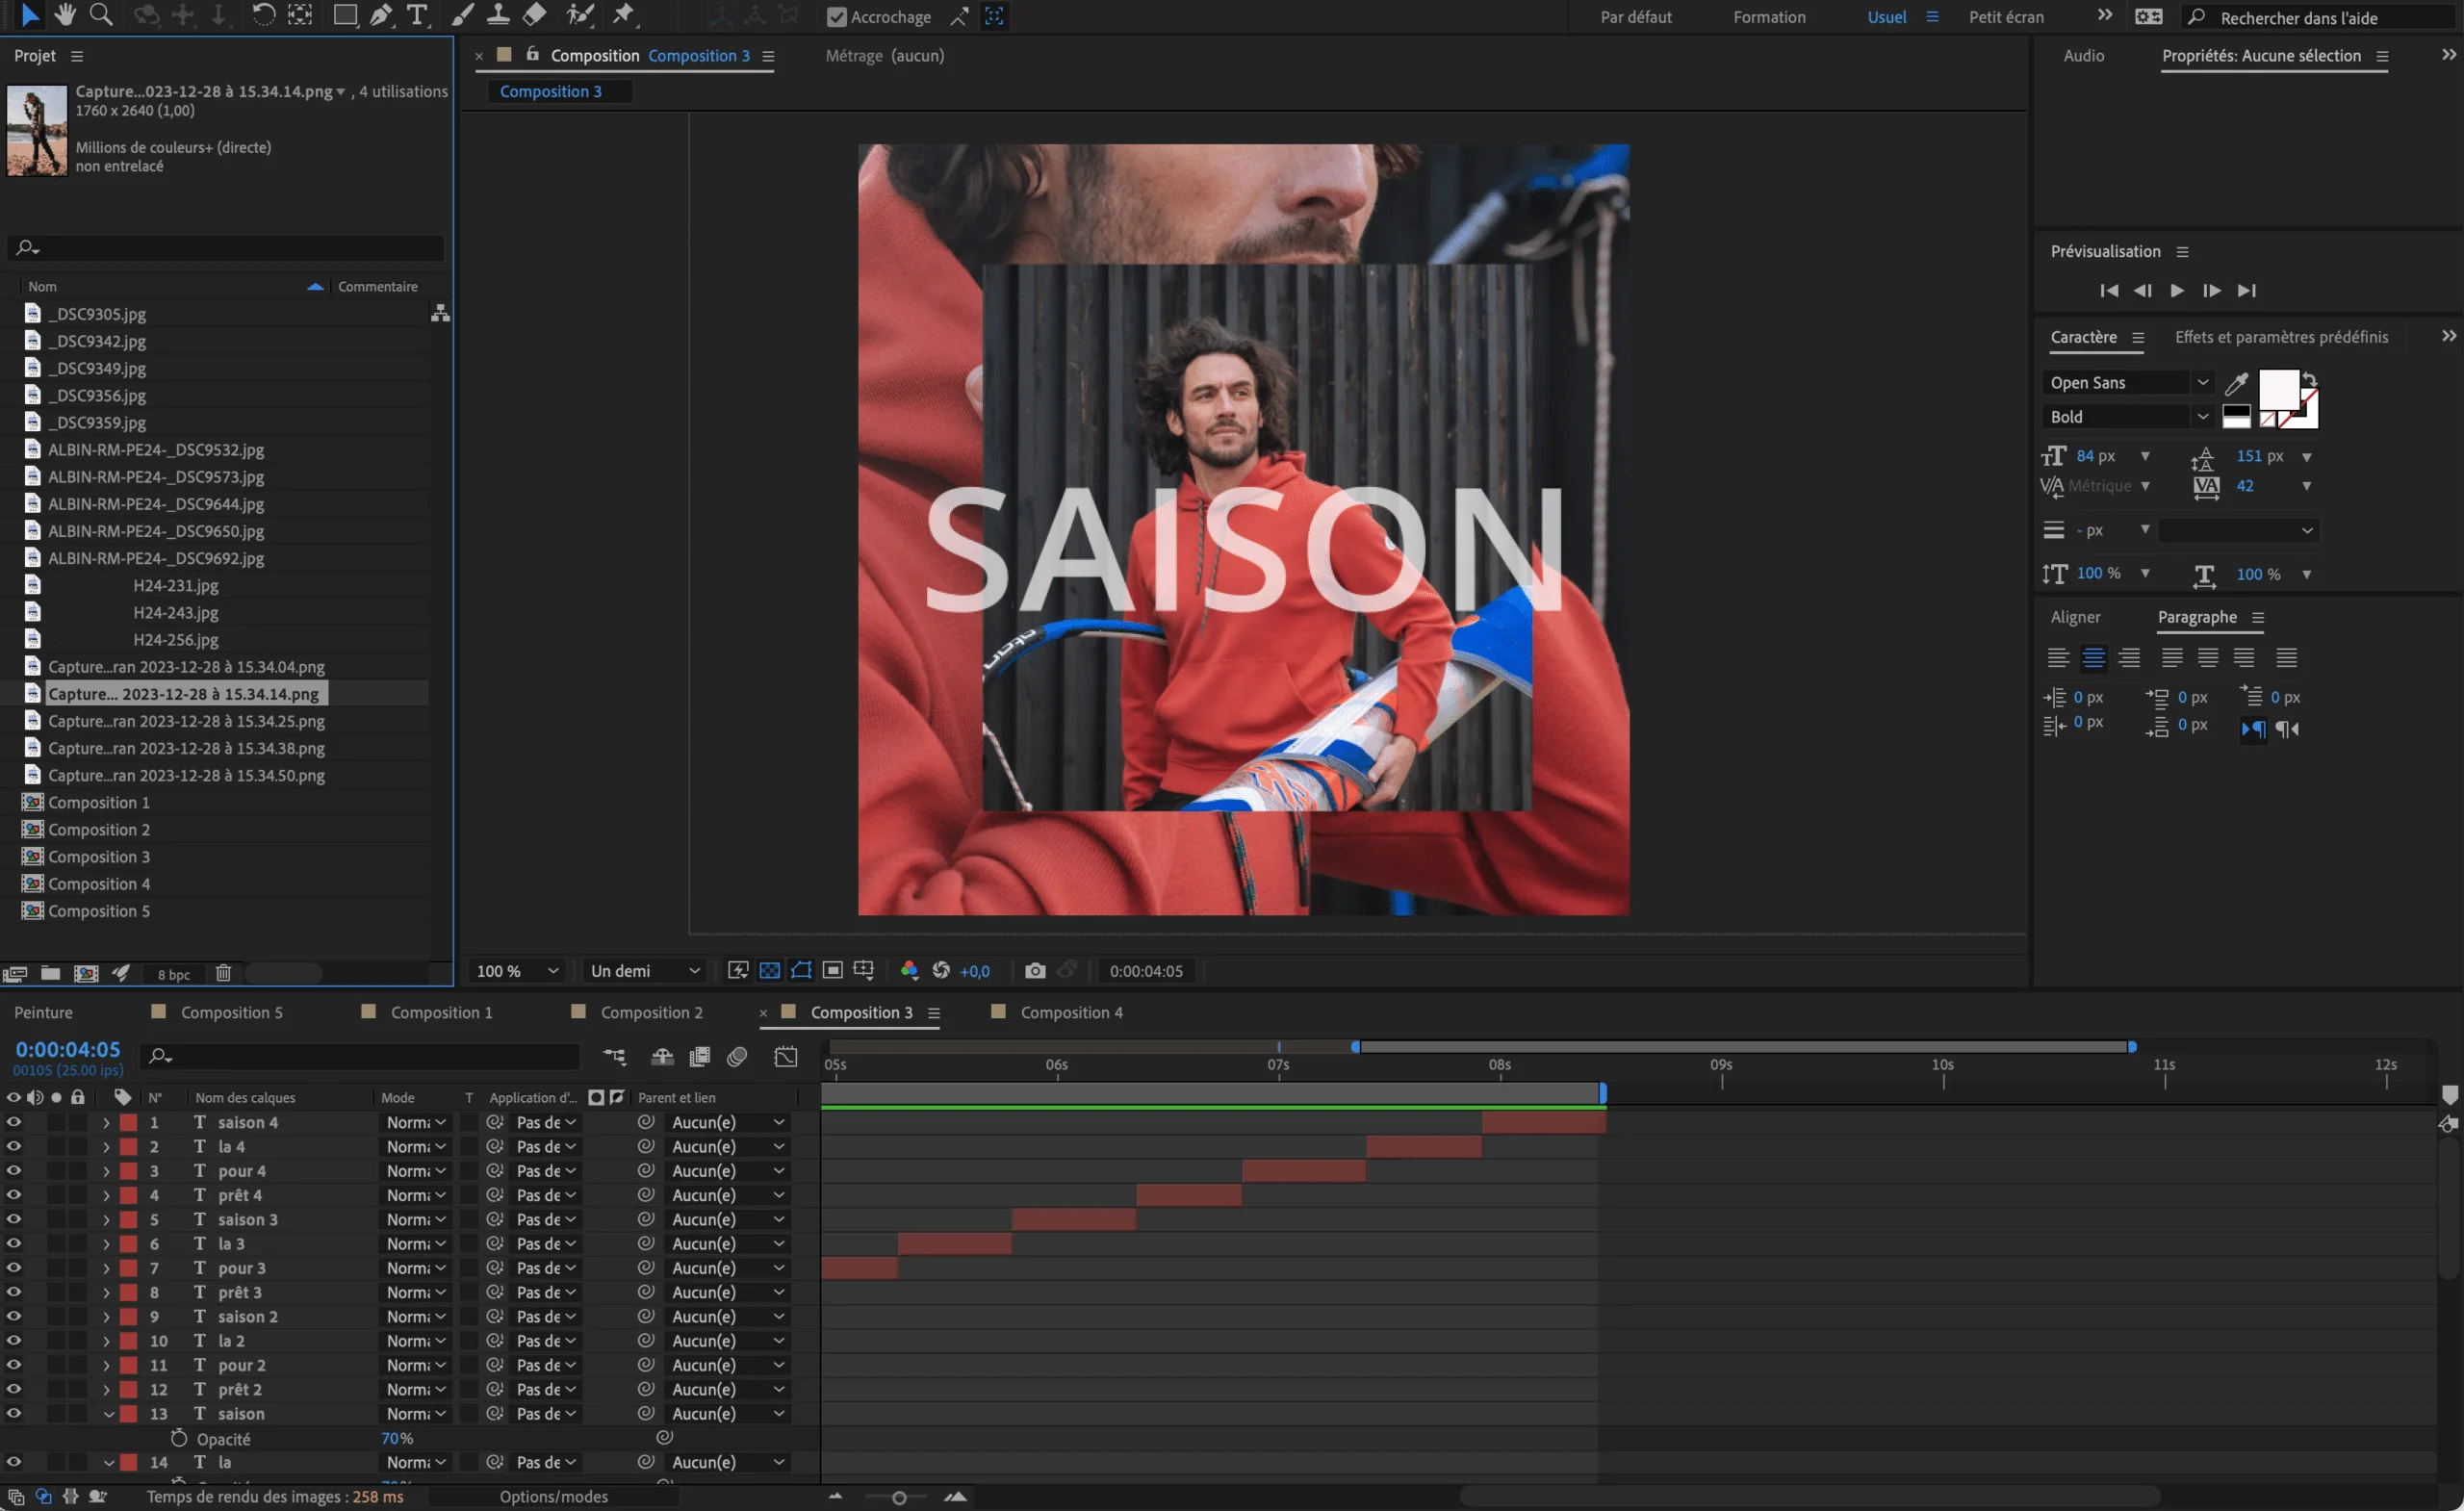The image size is (2464, 1511).
Task: Switch to Composition 4 timeline tab
Action: pos(1070,1012)
